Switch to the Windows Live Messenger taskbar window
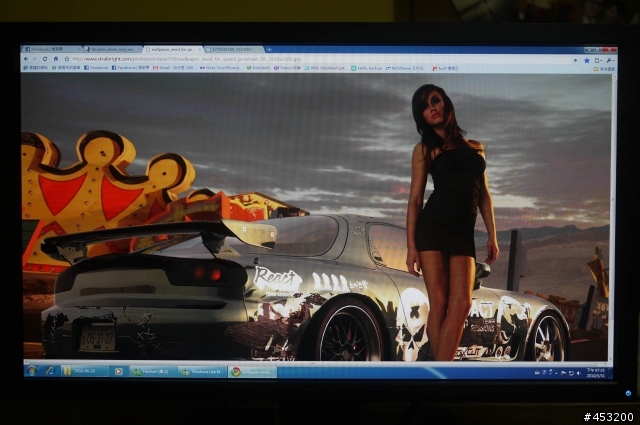This screenshot has height=425, width=640. (202, 372)
